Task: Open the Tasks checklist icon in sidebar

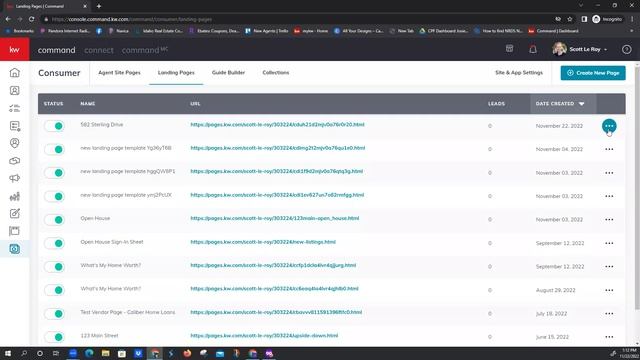Action: point(14,108)
